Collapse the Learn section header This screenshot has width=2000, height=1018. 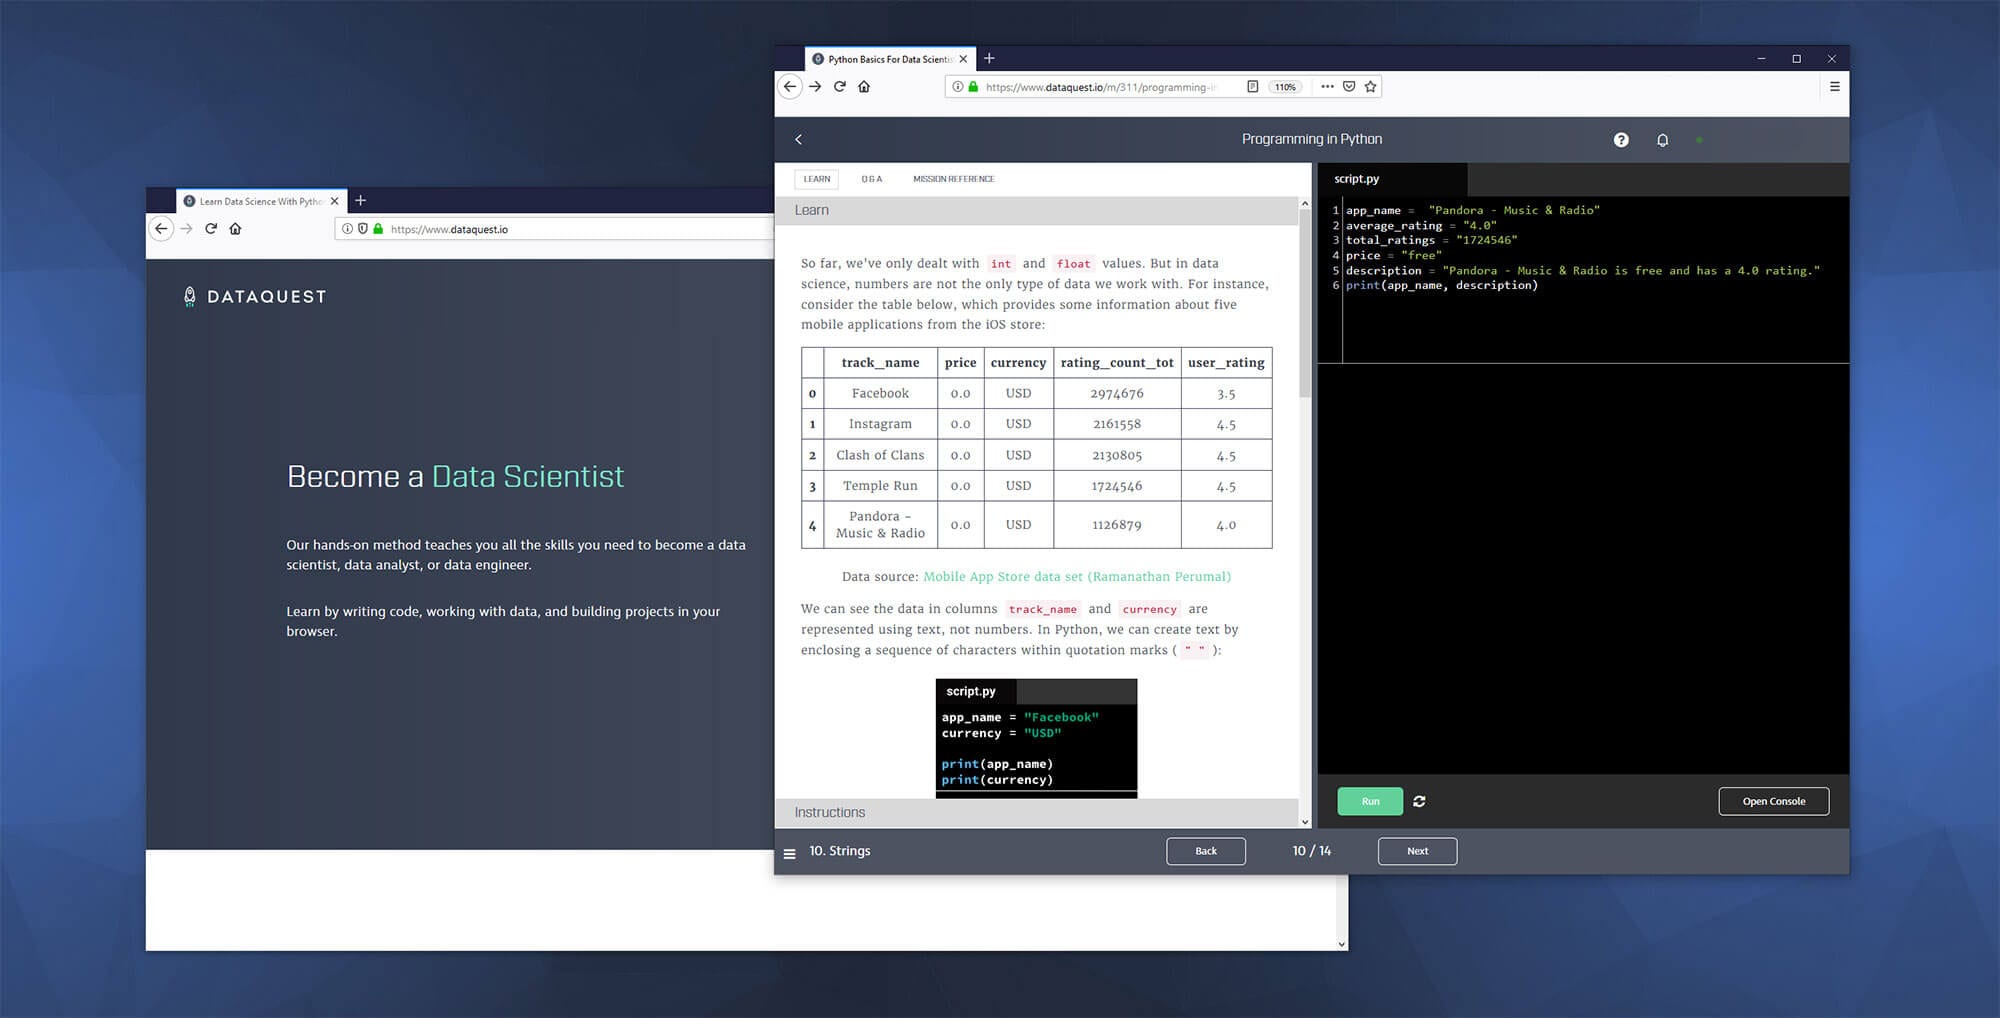point(811,210)
